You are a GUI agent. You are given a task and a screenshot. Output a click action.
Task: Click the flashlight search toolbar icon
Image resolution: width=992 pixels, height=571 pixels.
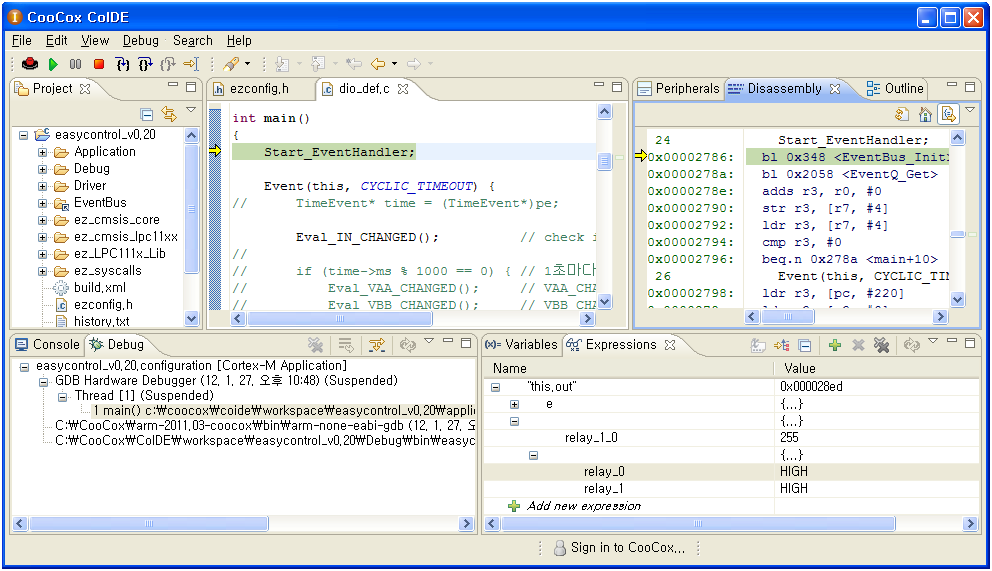point(231,64)
